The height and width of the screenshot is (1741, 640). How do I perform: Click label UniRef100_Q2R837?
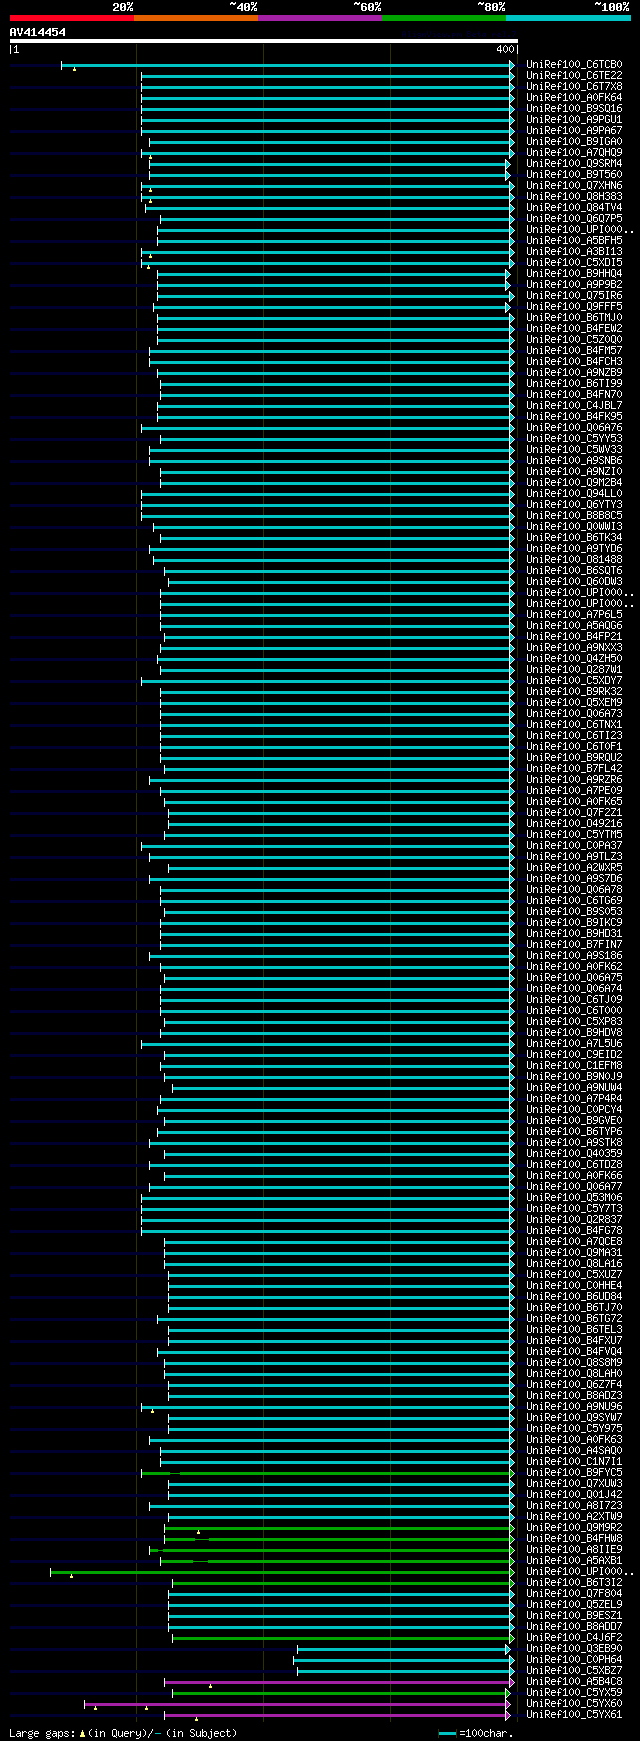[574, 1220]
